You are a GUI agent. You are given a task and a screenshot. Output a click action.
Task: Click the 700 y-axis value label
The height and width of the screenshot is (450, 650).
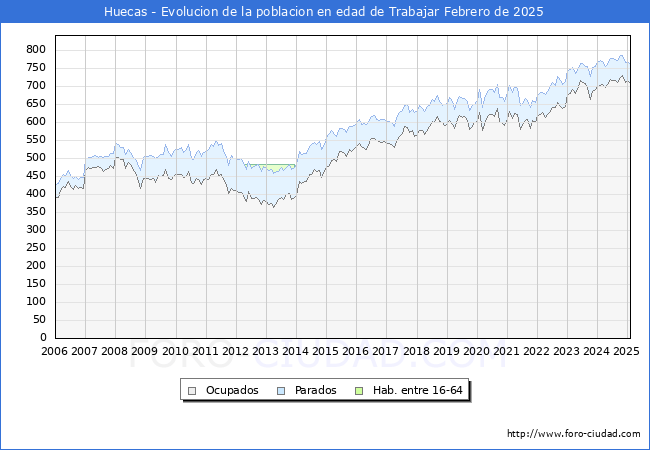click(36, 86)
